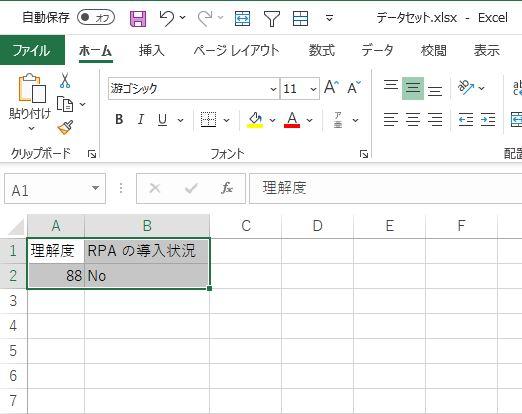The width and height of the screenshot is (522, 414).
Task: Open the font size dropdown showing 11
Action: click(313, 89)
